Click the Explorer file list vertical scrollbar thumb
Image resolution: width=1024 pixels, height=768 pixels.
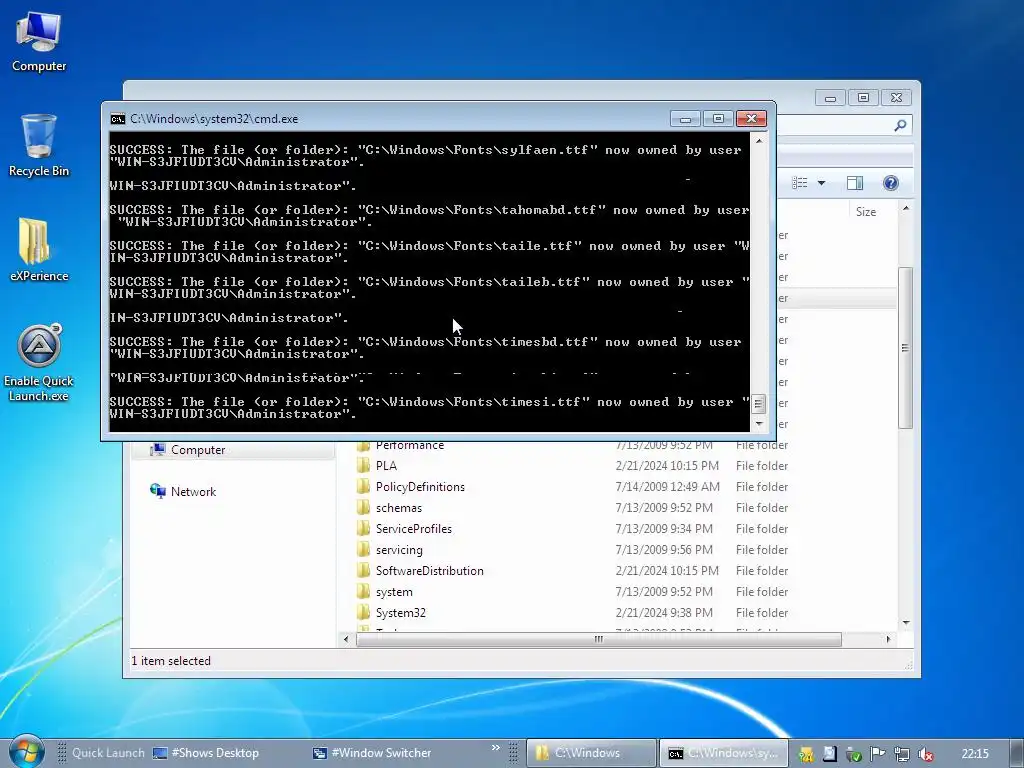pos(905,347)
